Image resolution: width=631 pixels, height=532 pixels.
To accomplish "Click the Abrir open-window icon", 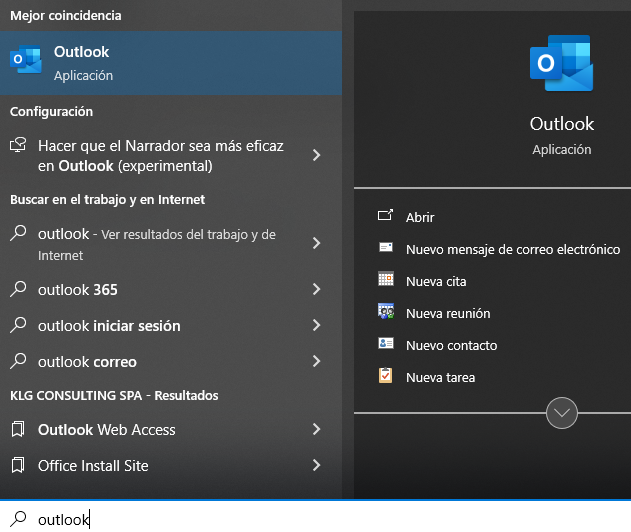I will [x=385, y=215].
